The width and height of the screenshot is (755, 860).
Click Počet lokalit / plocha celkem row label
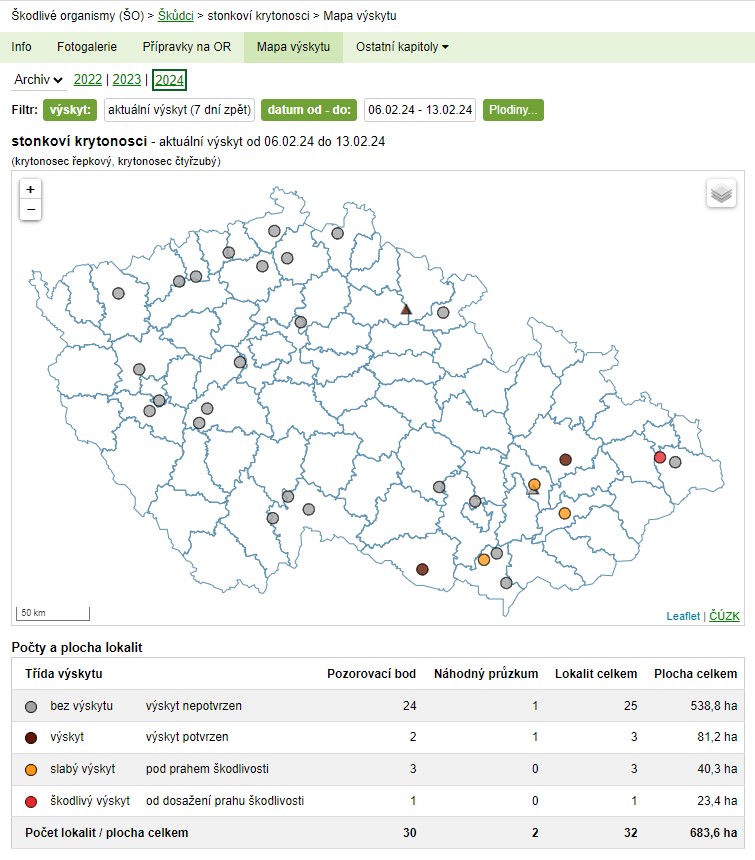(x=106, y=833)
